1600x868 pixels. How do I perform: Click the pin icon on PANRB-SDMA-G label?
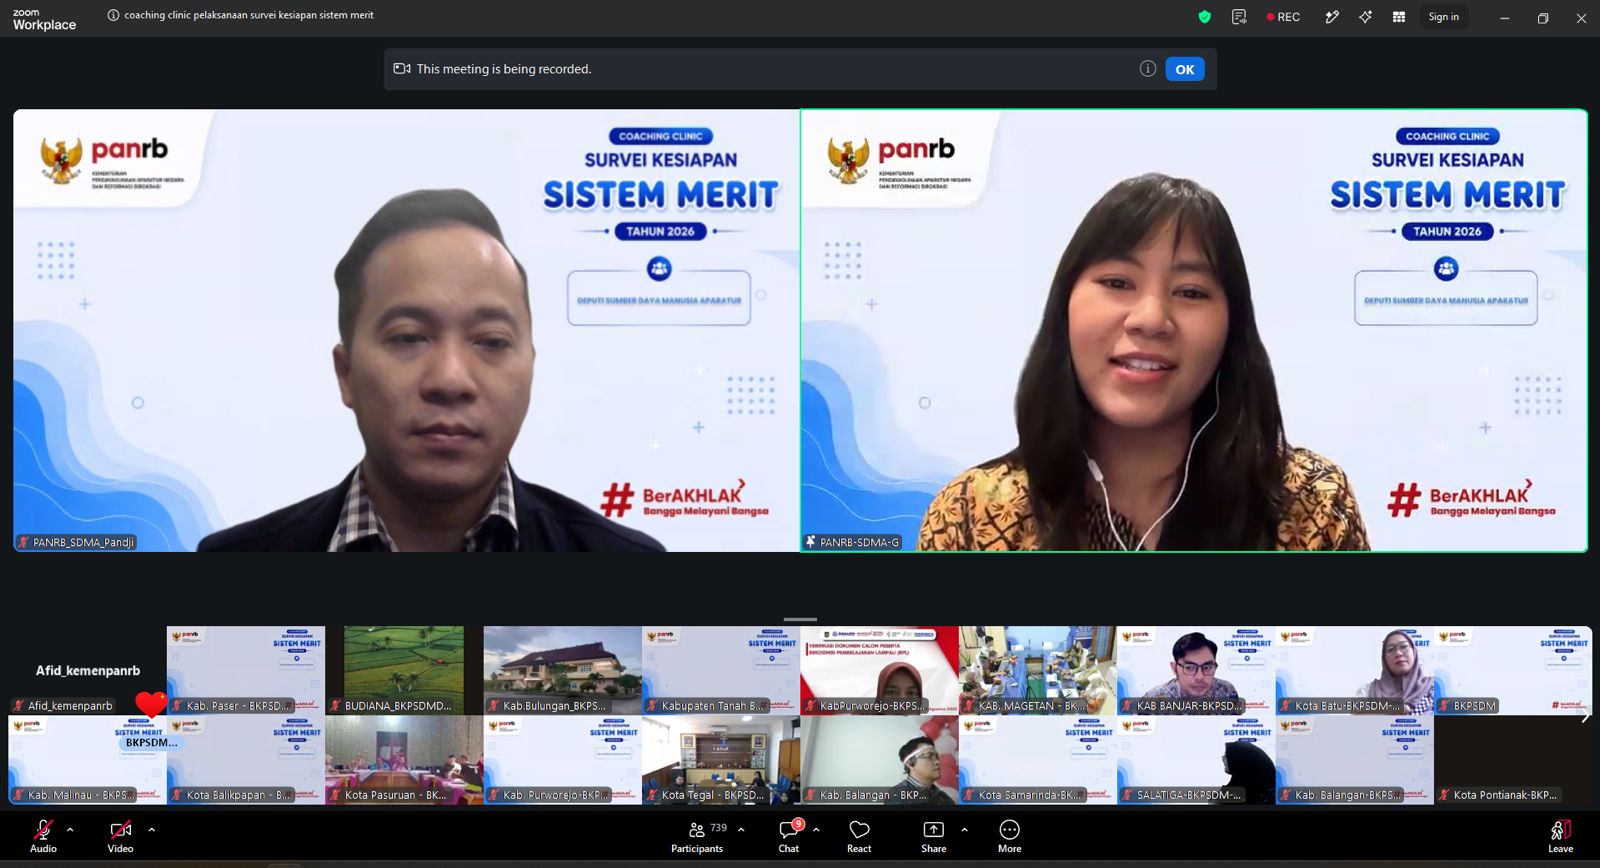coord(811,542)
